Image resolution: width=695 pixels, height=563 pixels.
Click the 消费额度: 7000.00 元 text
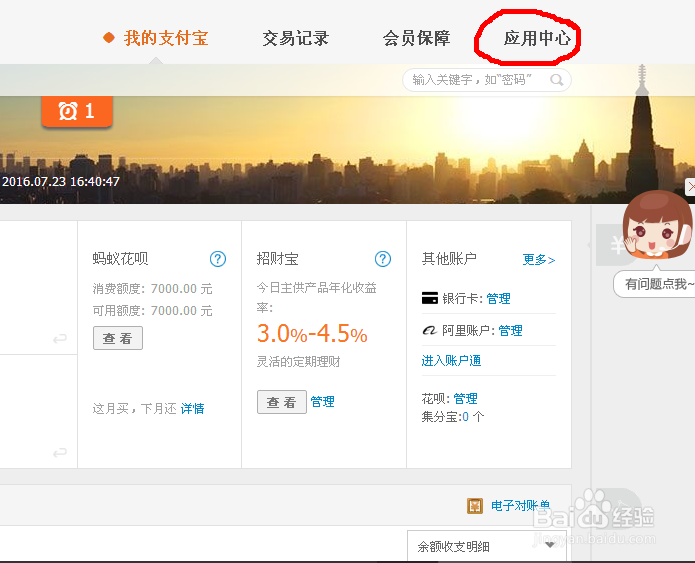[x=152, y=289]
